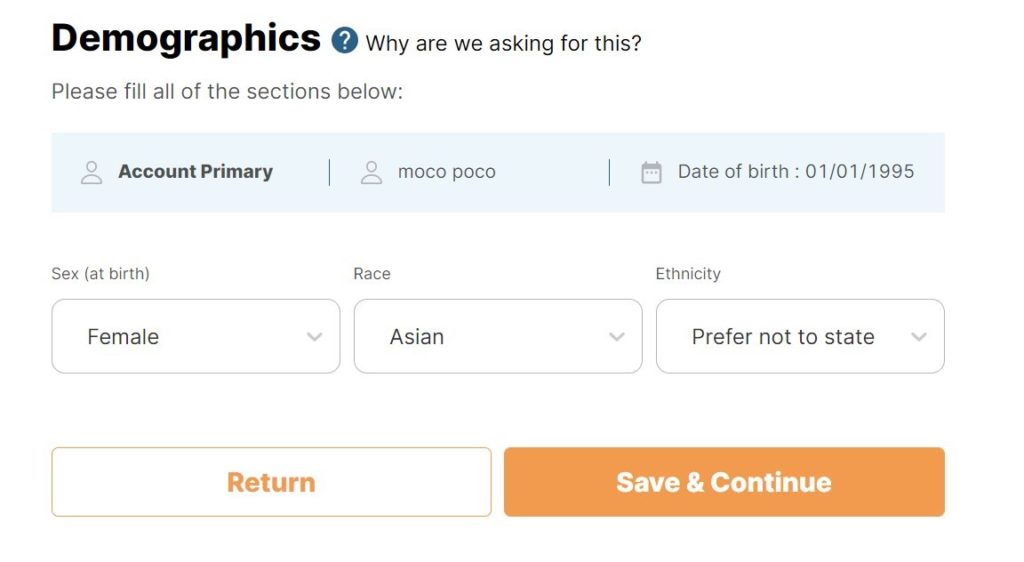Click the blue question mark help icon
Screen dimensions: 1024x562
pyautogui.click(x=345, y=41)
